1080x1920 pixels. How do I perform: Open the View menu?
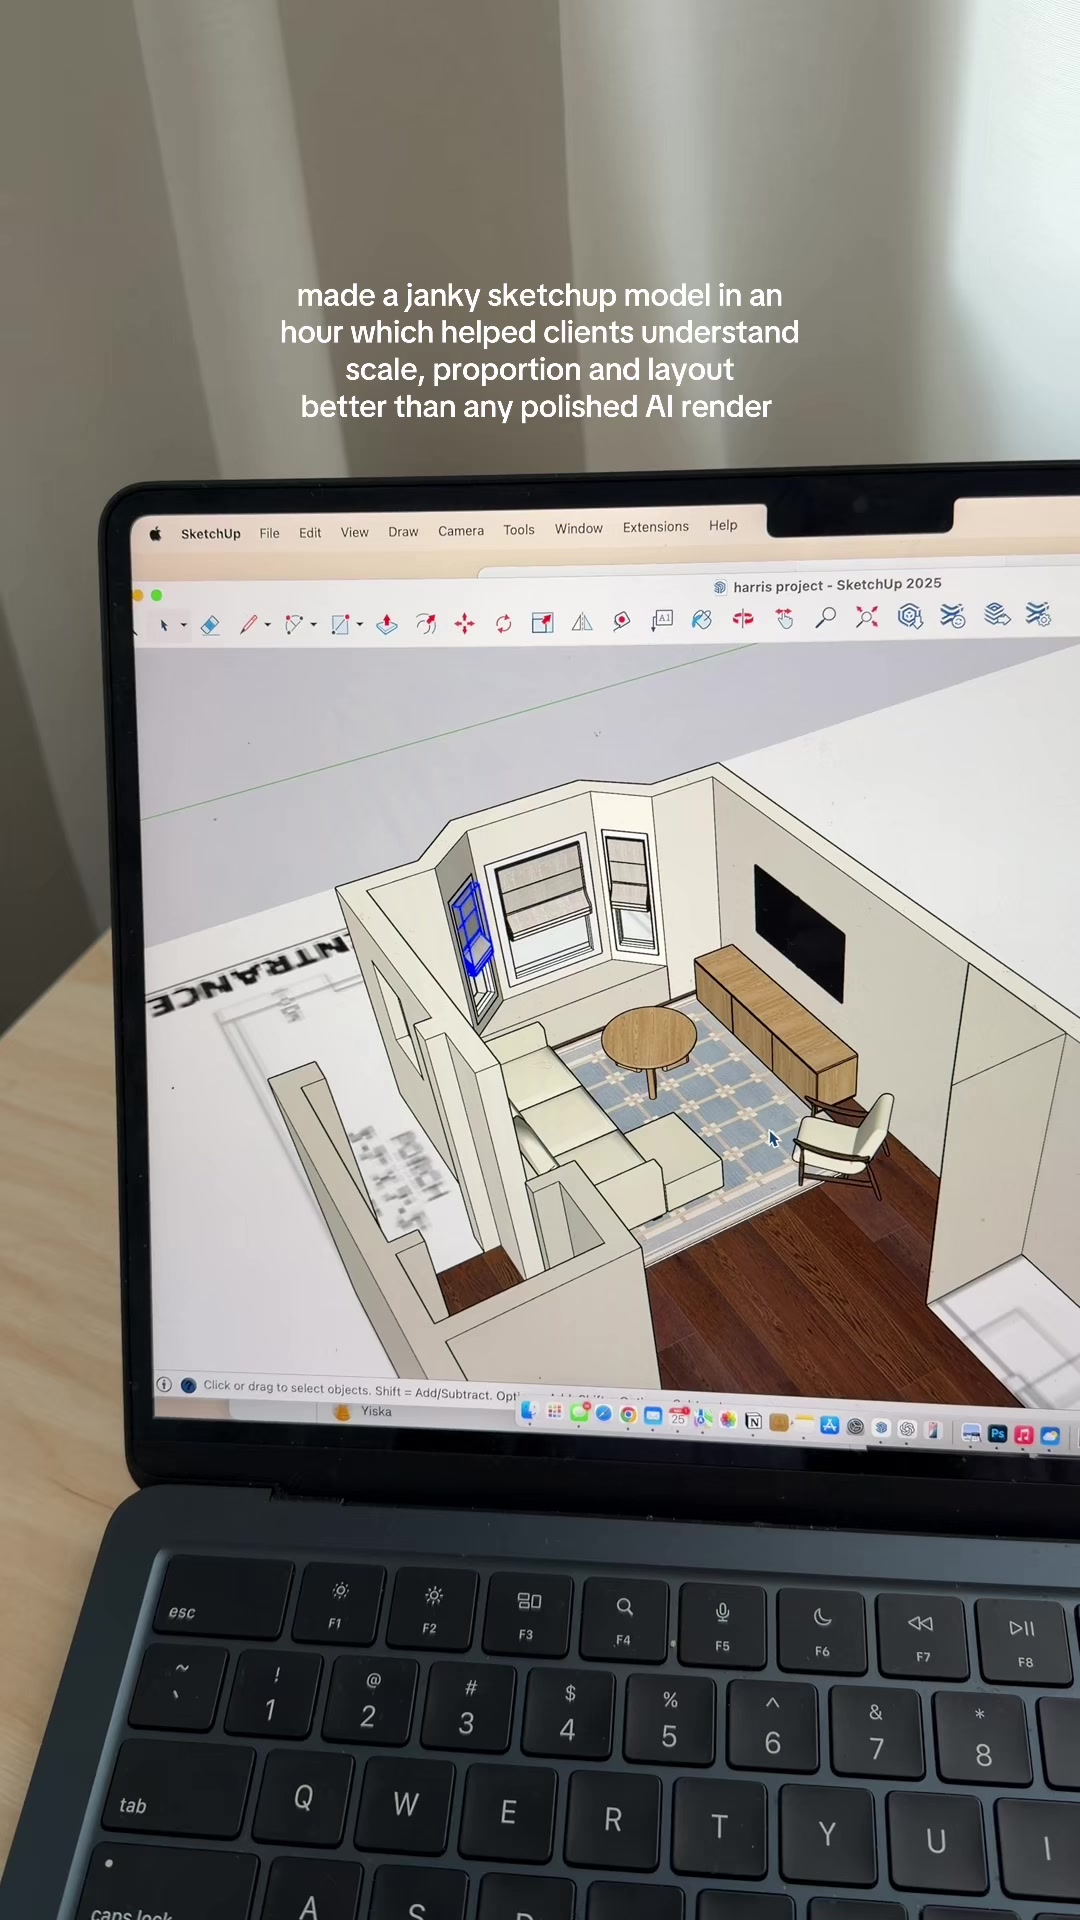(x=354, y=532)
